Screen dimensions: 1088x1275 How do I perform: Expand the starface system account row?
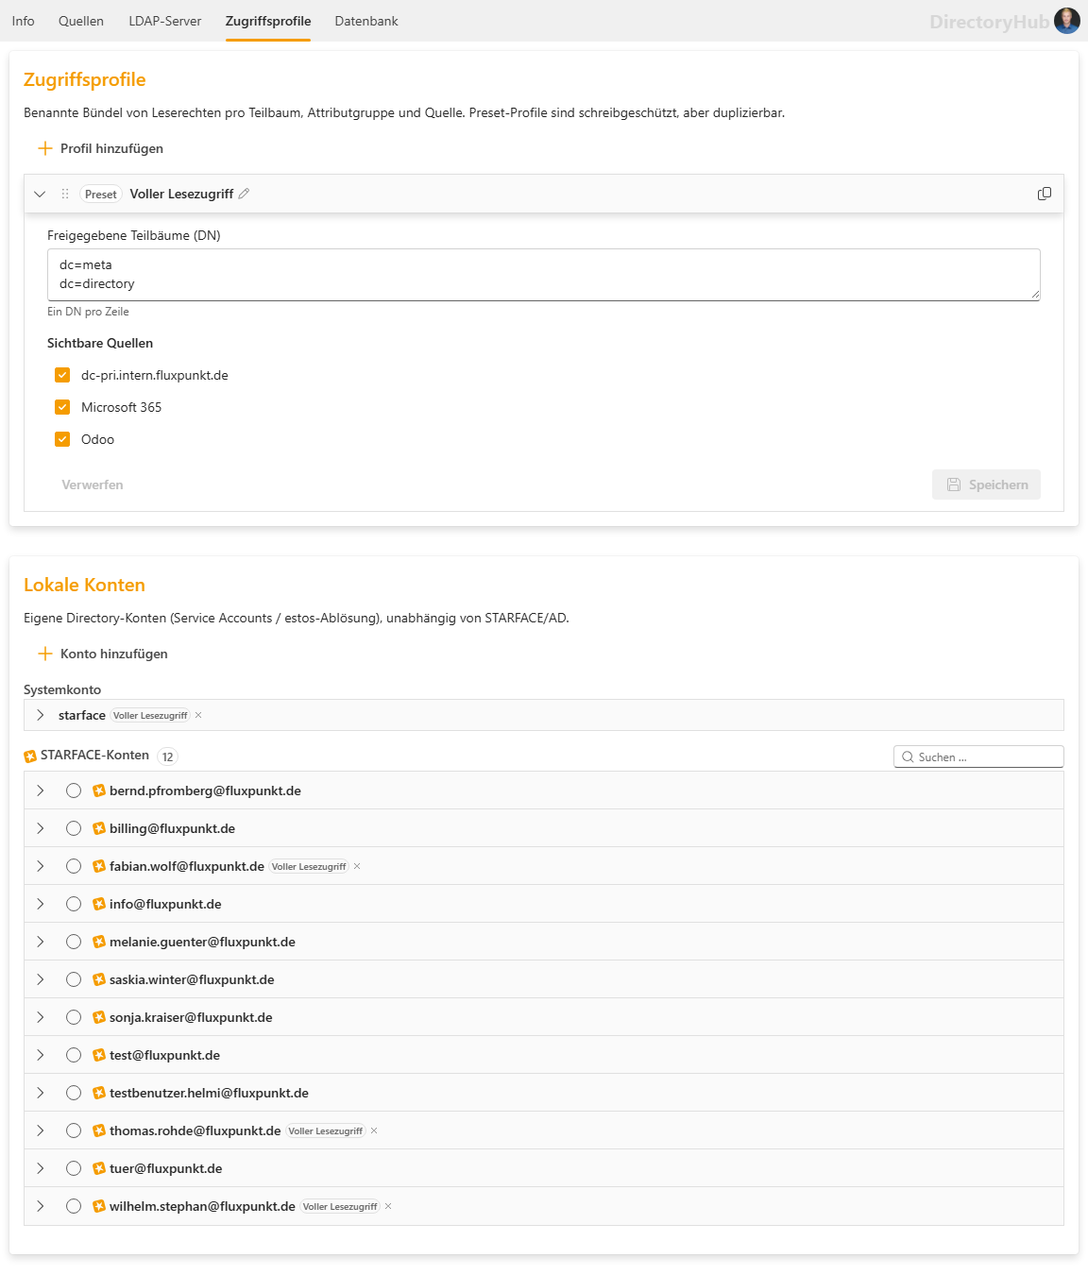tap(40, 715)
